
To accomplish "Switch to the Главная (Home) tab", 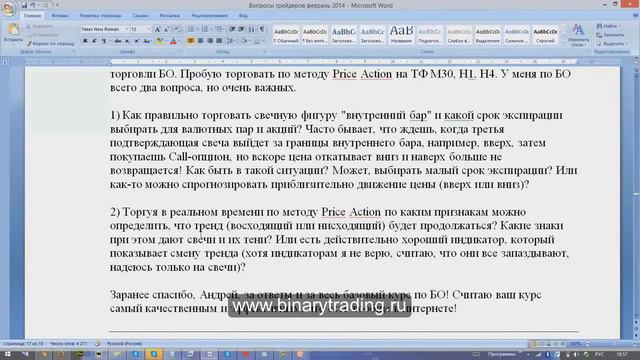I will click(32, 16).
